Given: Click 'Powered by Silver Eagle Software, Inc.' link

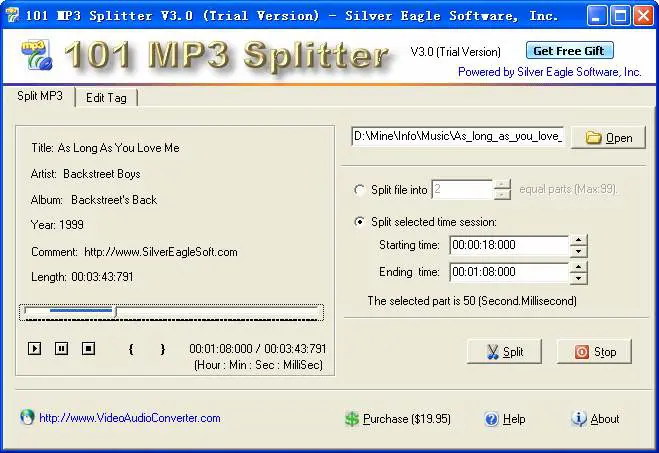Looking at the screenshot, I should pyautogui.click(x=549, y=72).
